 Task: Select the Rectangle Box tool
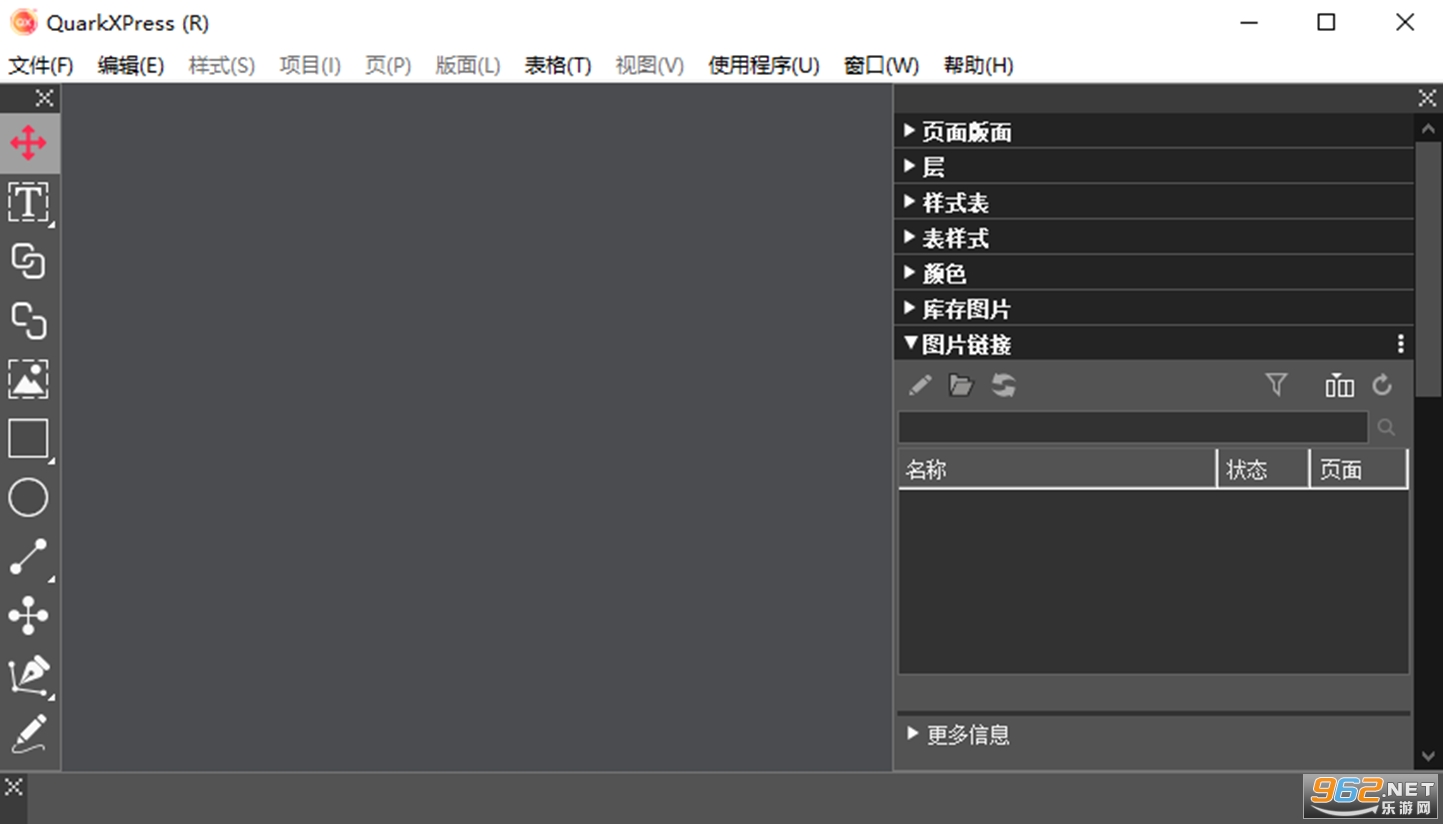point(28,438)
